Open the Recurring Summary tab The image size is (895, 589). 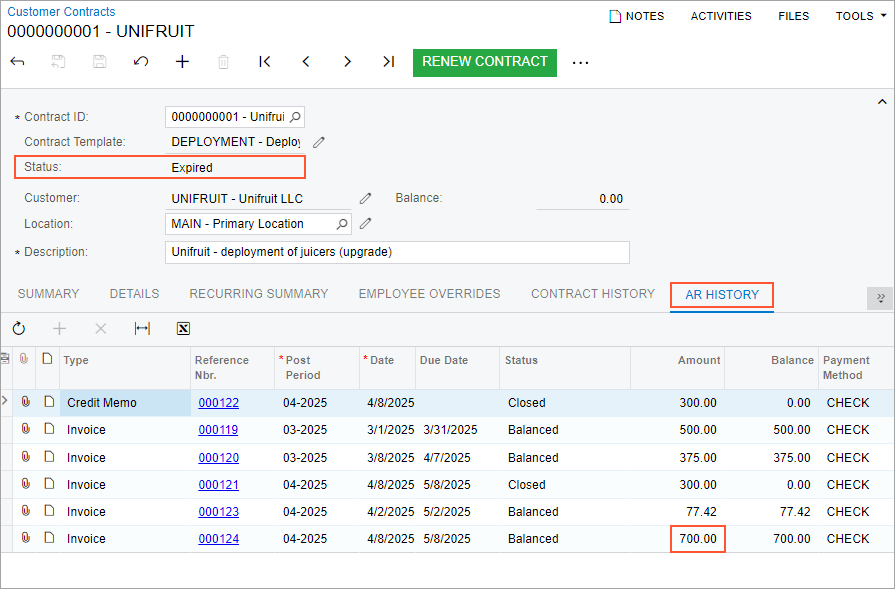(x=258, y=294)
